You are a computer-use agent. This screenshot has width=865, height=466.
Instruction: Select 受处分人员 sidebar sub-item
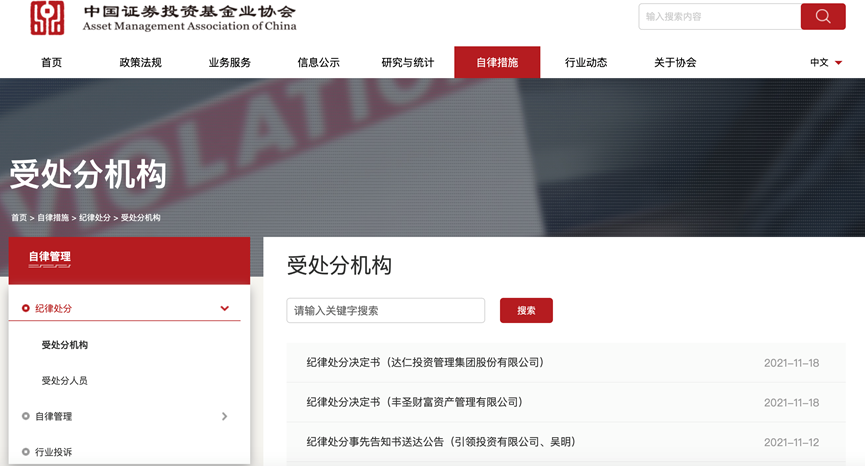coord(65,381)
